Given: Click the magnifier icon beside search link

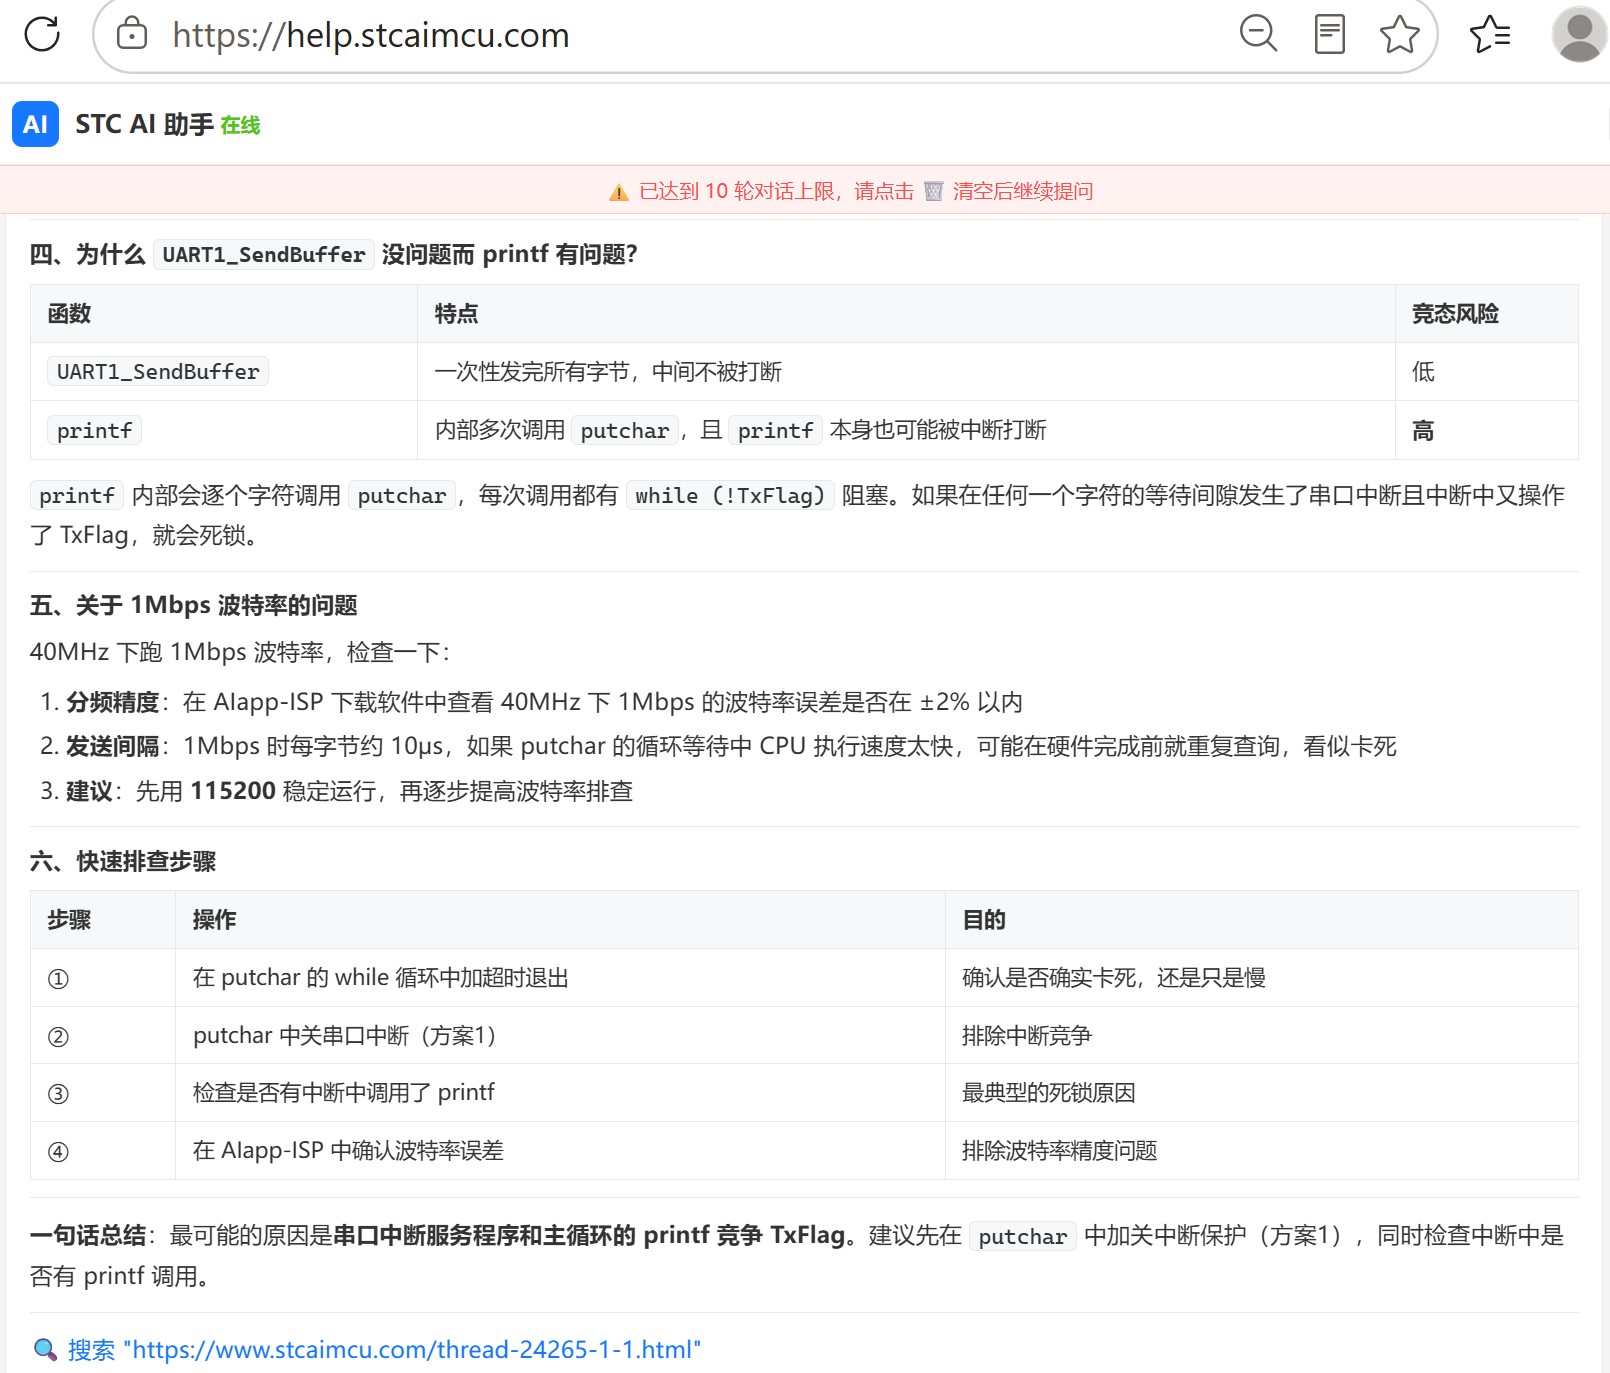Looking at the screenshot, I should pyautogui.click(x=45, y=1350).
